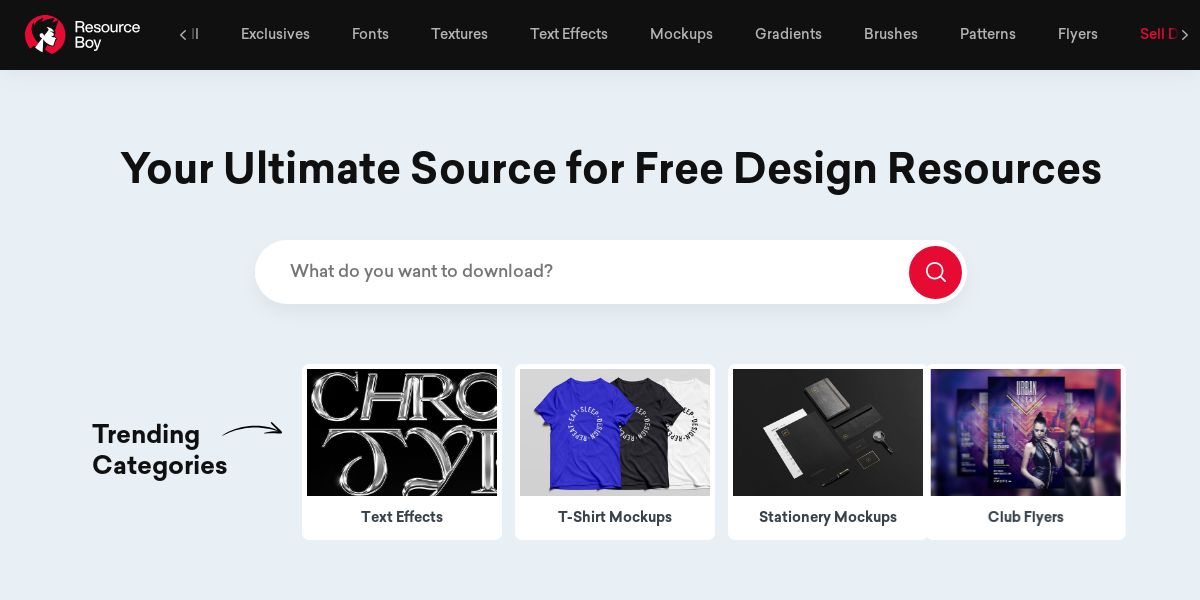Open the chrome Text Effects thumbnail

click(x=402, y=432)
